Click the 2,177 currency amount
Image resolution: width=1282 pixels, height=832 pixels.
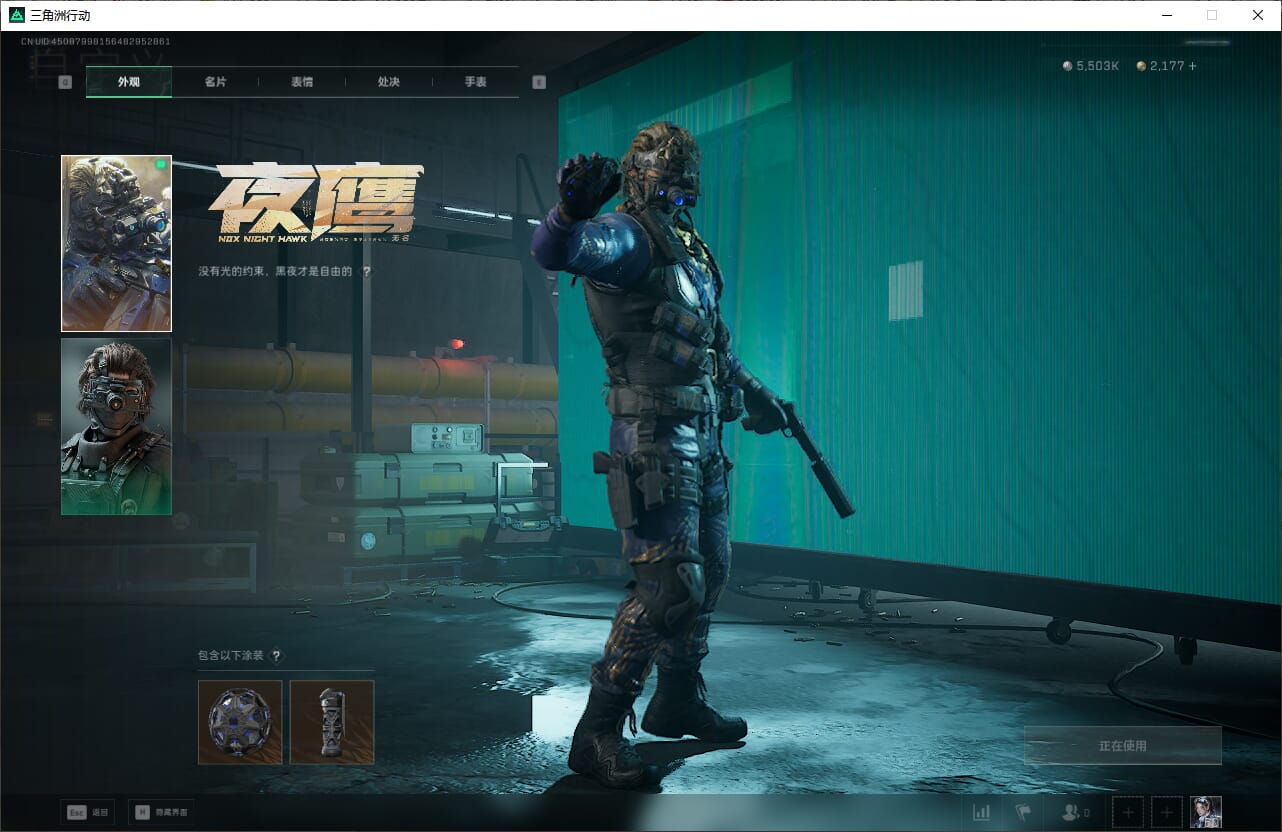click(x=1167, y=66)
